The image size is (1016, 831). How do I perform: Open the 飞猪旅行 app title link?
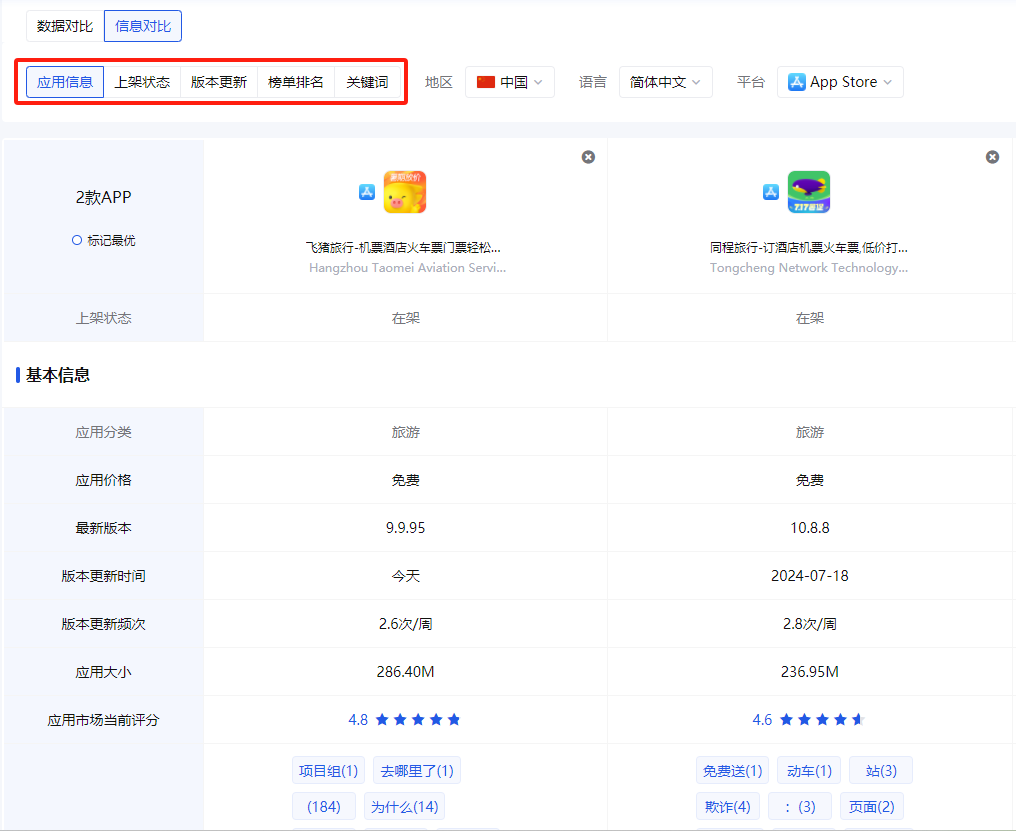(x=403, y=247)
